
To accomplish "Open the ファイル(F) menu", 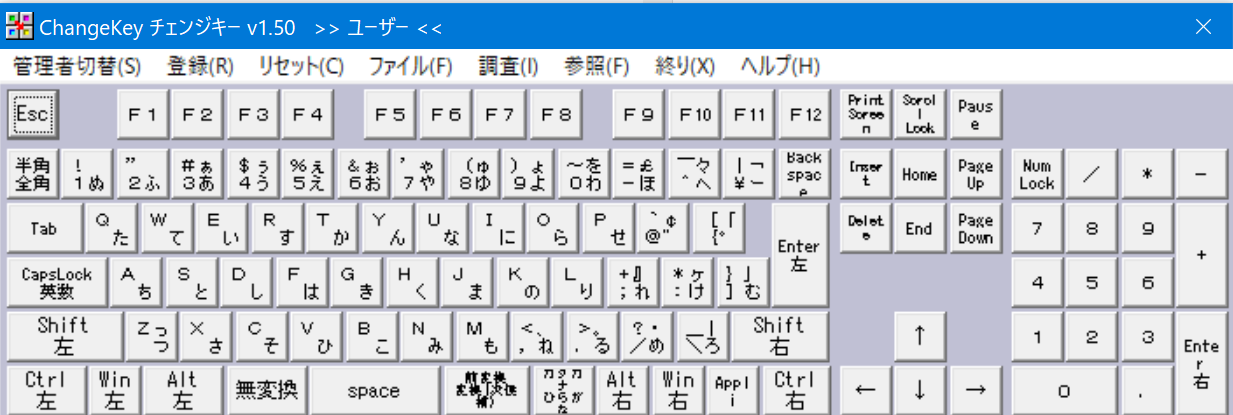I will pyautogui.click(x=410, y=67).
